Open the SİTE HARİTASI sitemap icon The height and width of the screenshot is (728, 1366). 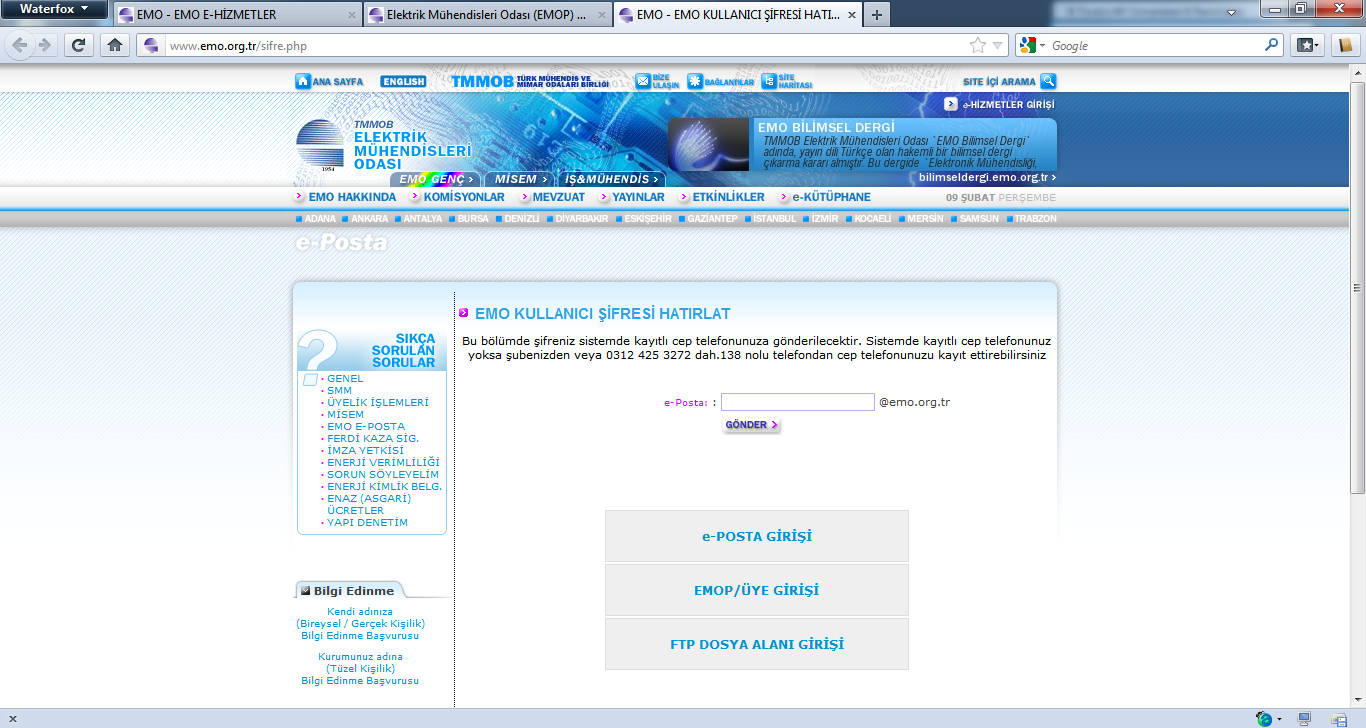(x=769, y=81)
